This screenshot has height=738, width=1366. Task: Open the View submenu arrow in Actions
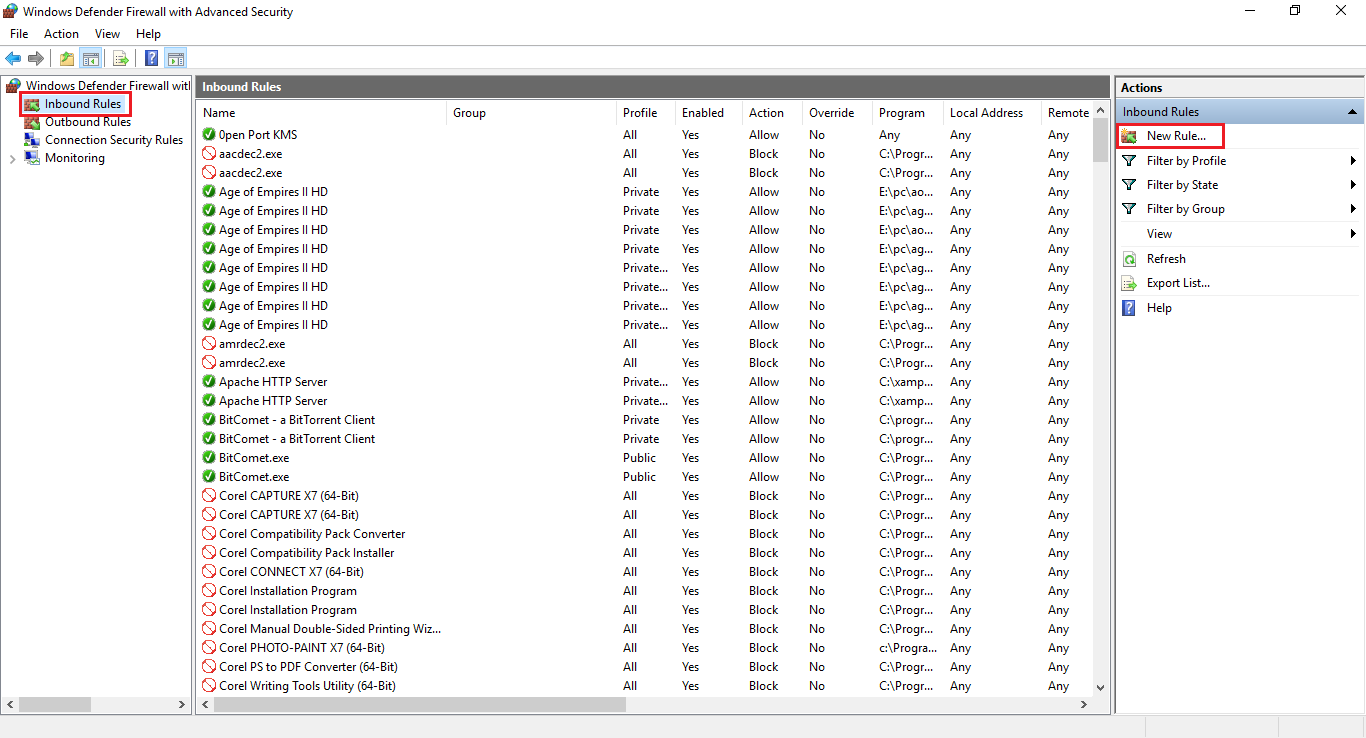pyautogui.click(x=1353, y=234)
